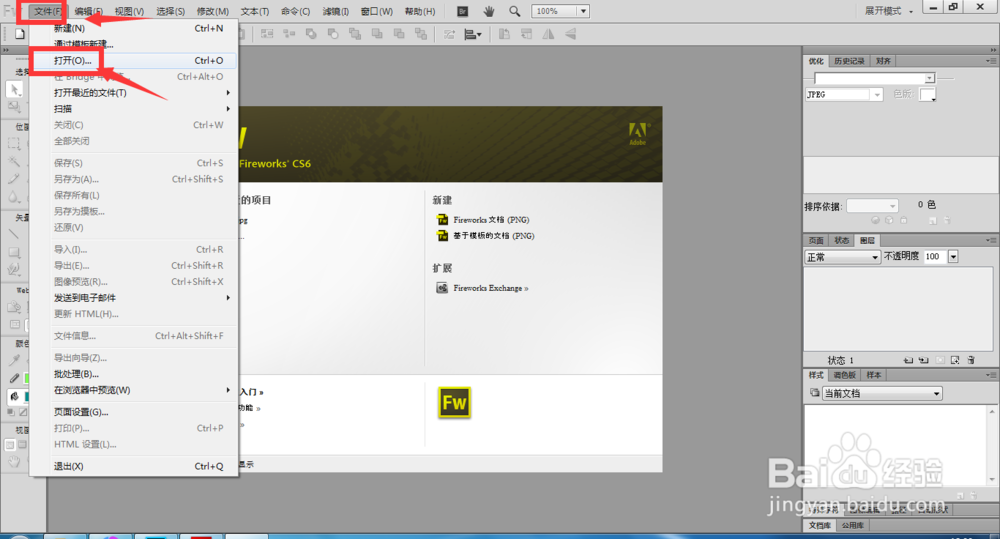The image size is (1000, 539).
Task: Select the Hand tool in the view section
Action: [x=14, y=461]
